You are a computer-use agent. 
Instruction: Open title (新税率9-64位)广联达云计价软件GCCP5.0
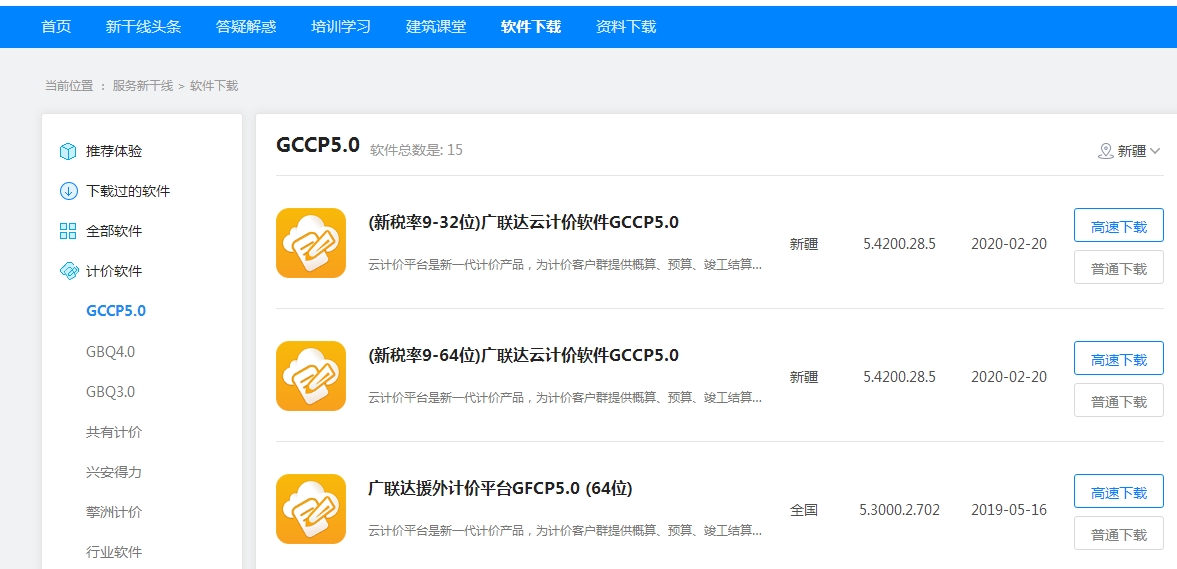tap(524, 356)
